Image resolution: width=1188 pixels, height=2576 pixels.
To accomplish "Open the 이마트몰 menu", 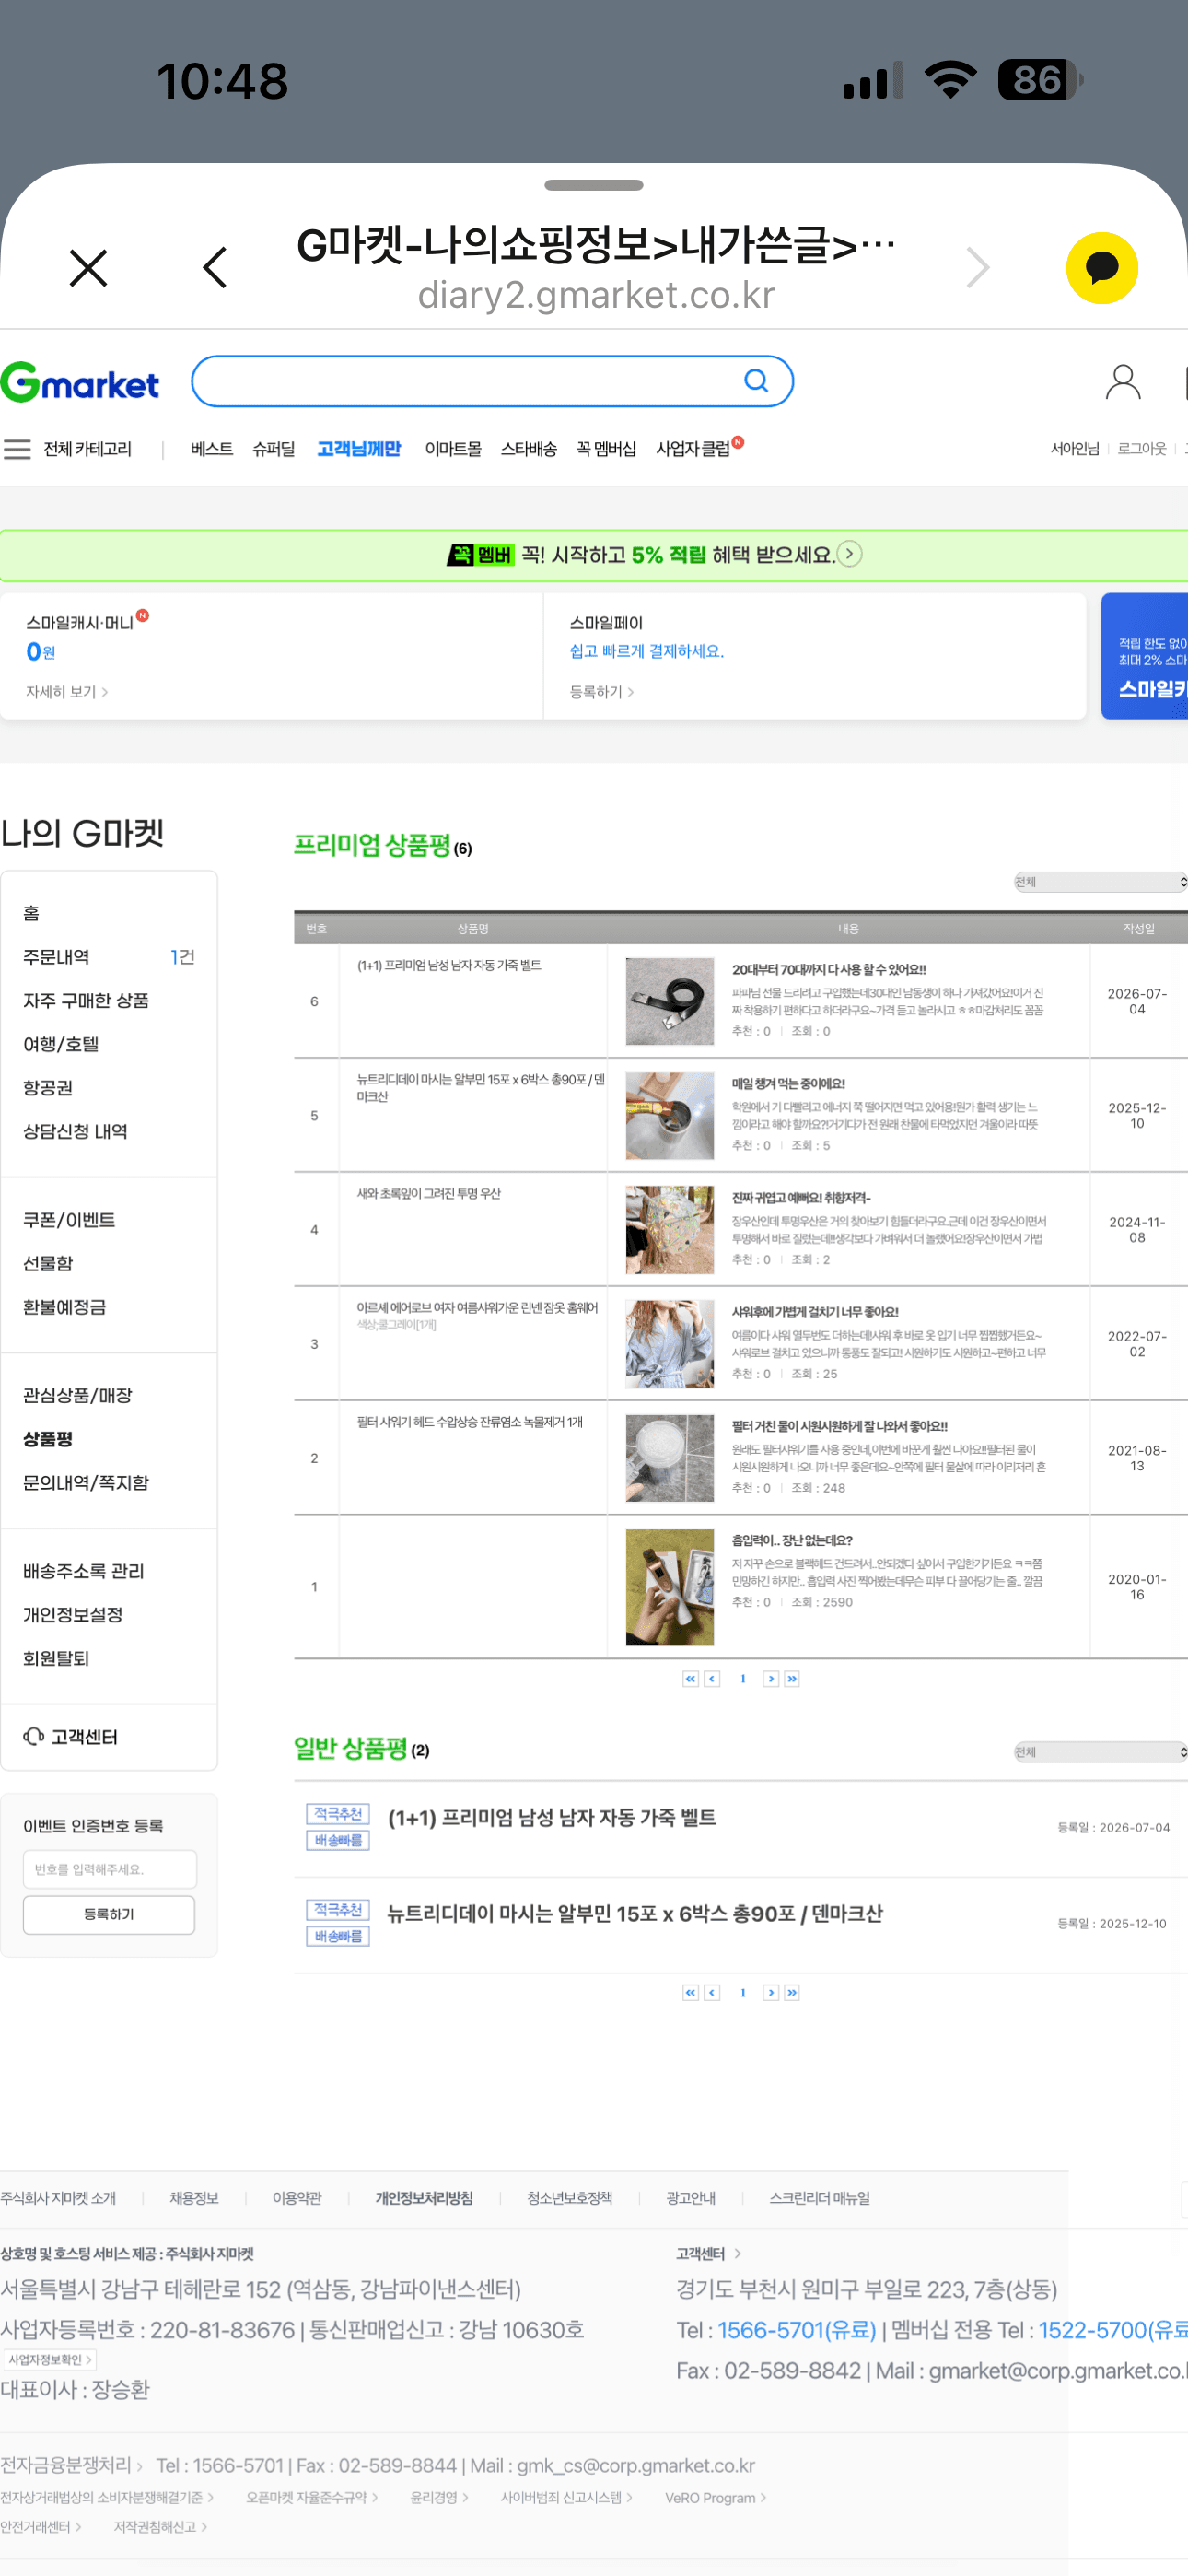I will tap(453, 449).
